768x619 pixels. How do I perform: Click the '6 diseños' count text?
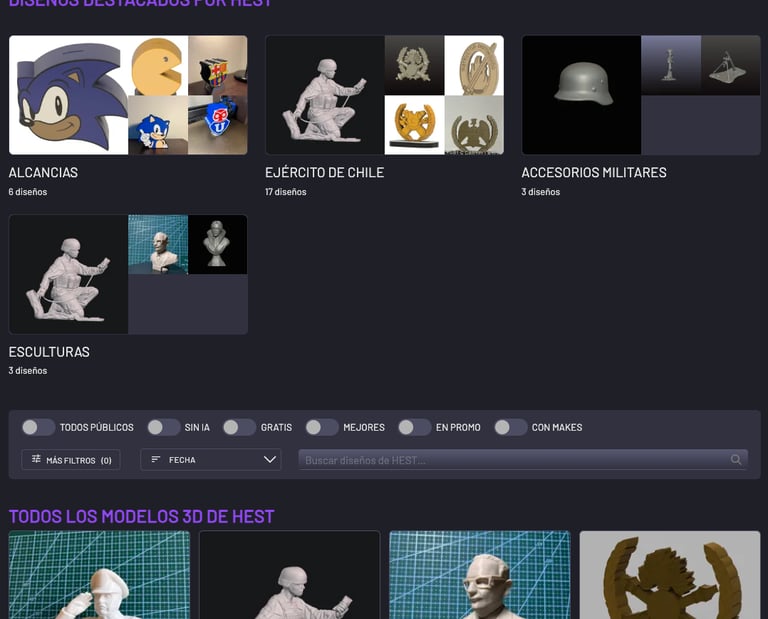tap(28, 192)
